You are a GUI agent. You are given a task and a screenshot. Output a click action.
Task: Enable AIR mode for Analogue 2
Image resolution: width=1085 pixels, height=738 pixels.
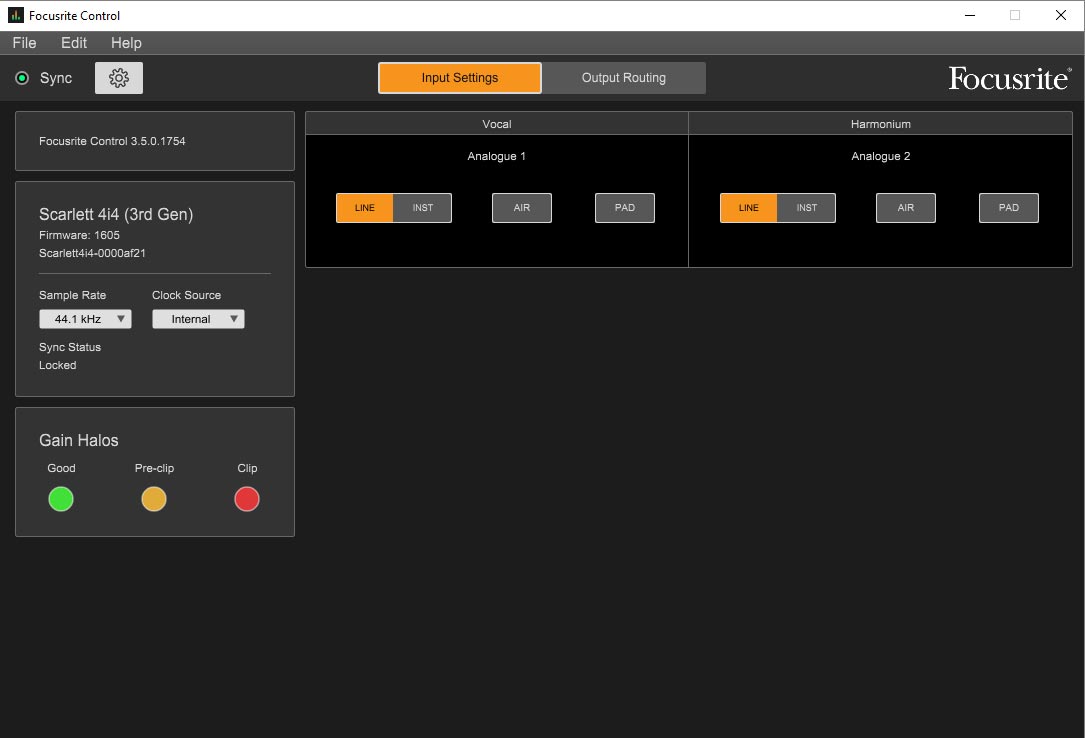(906, 207)
